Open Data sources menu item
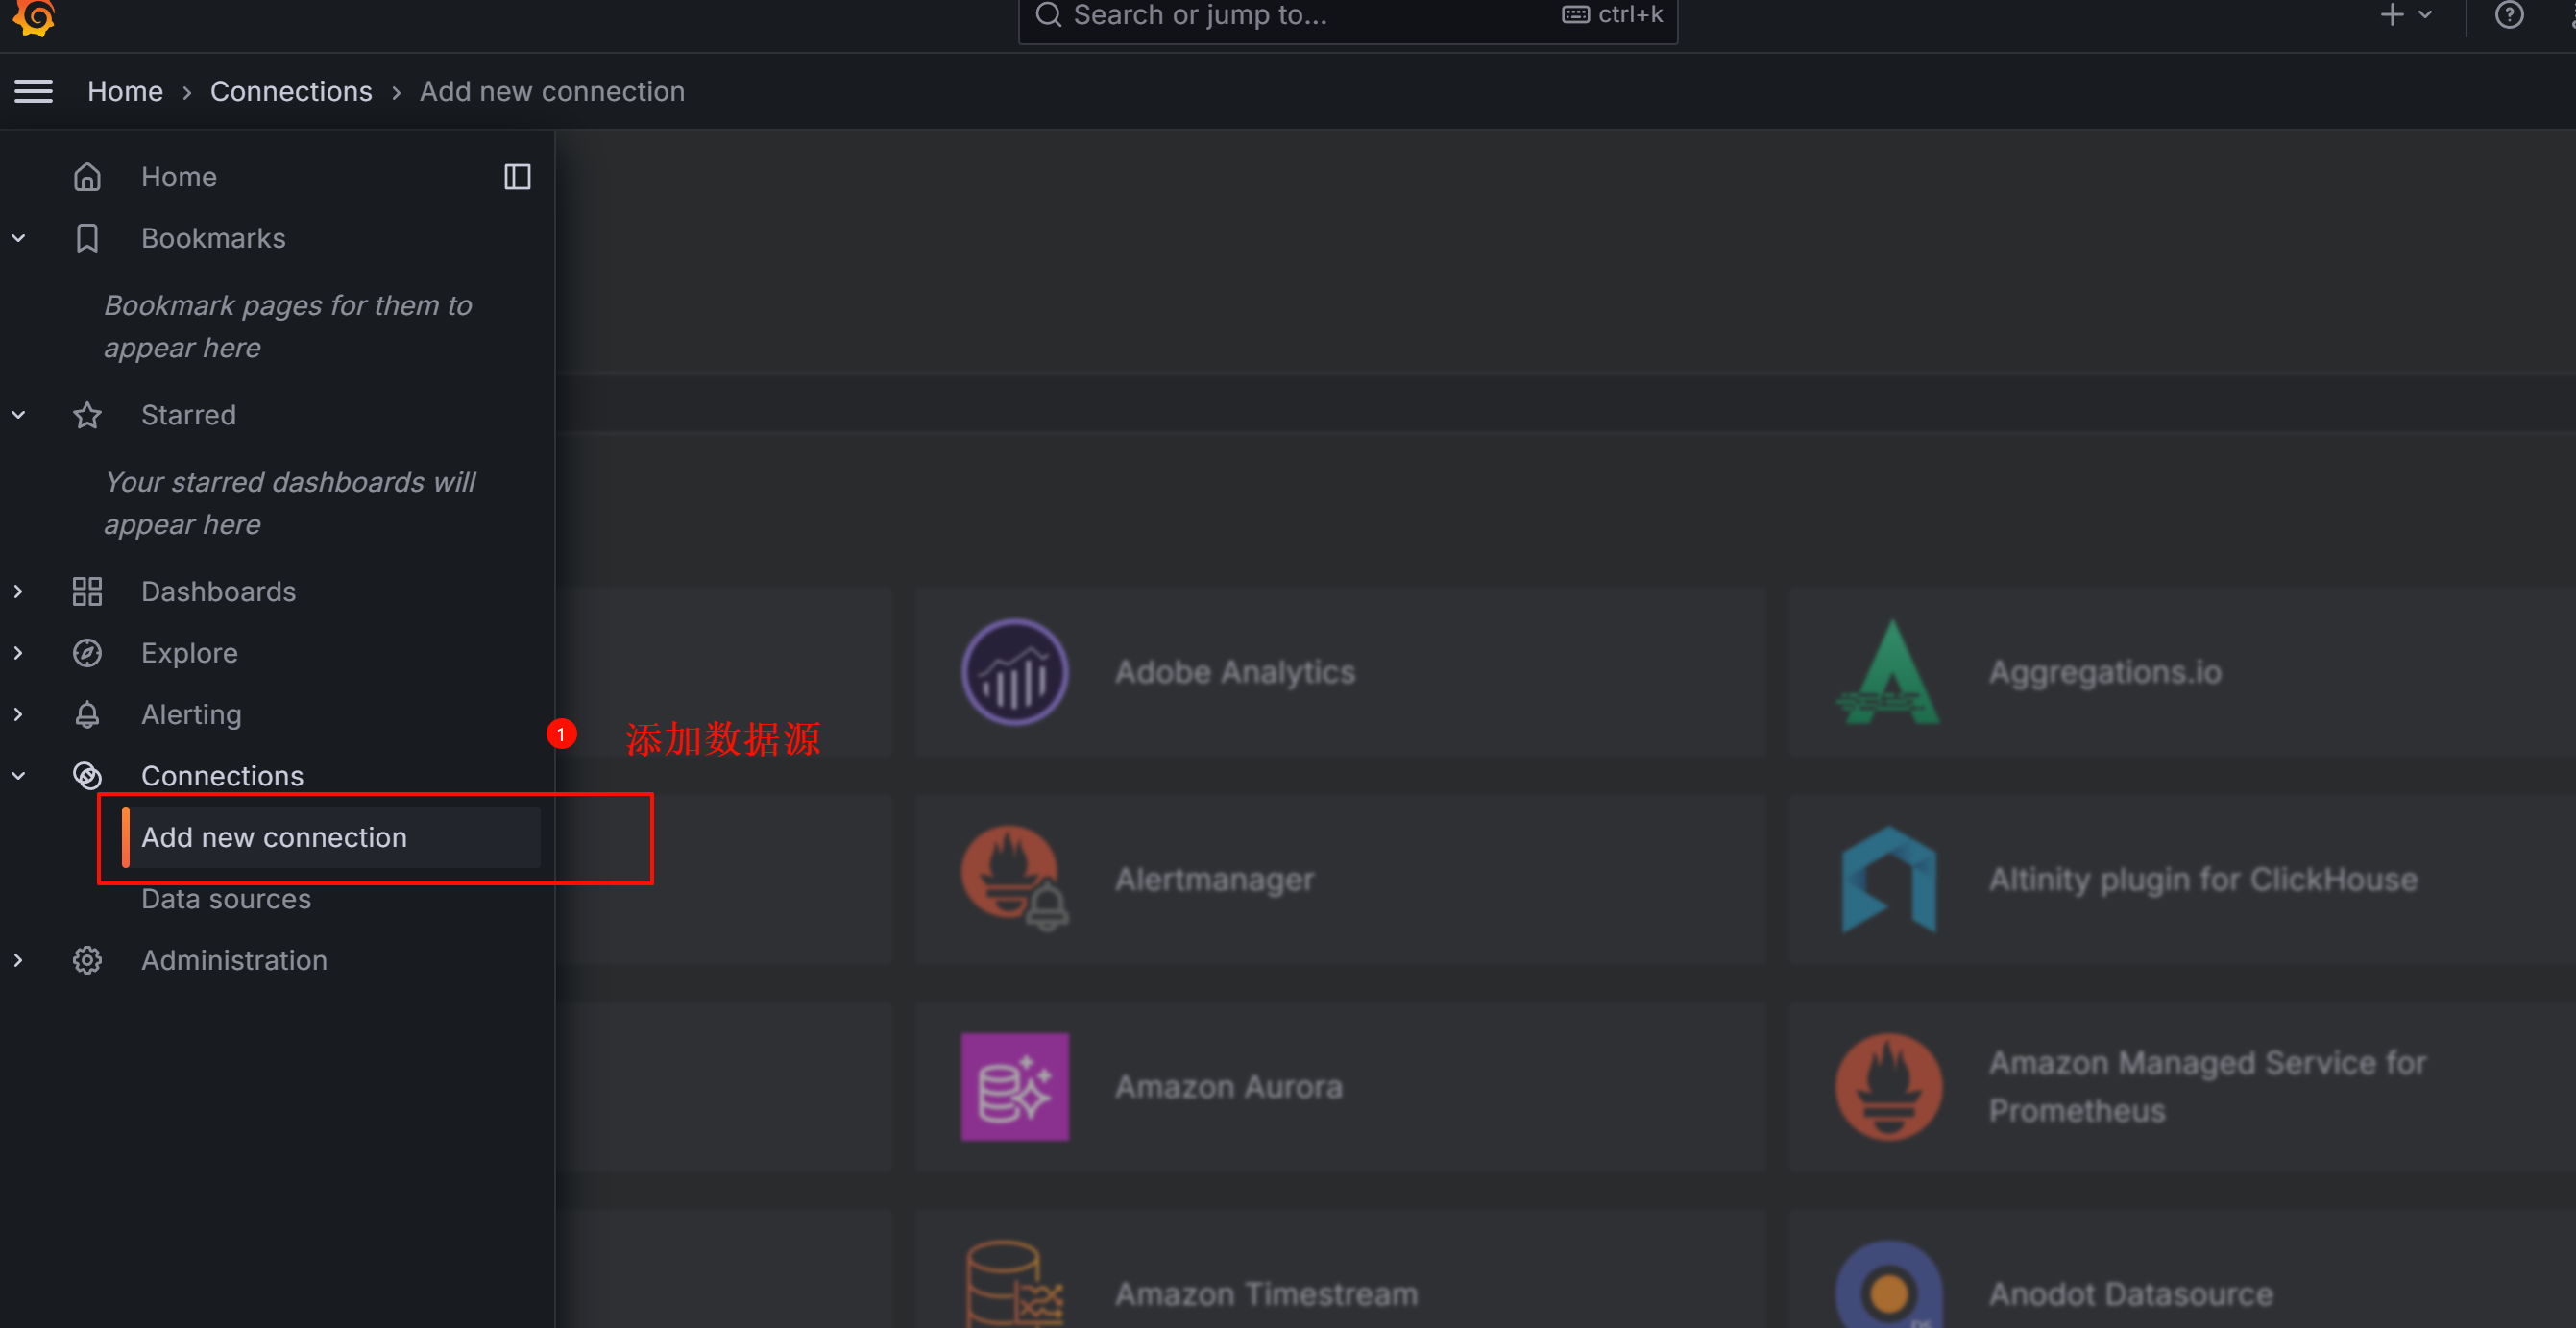Viewport: 2576px width, 1328px height. click(226, 899)
